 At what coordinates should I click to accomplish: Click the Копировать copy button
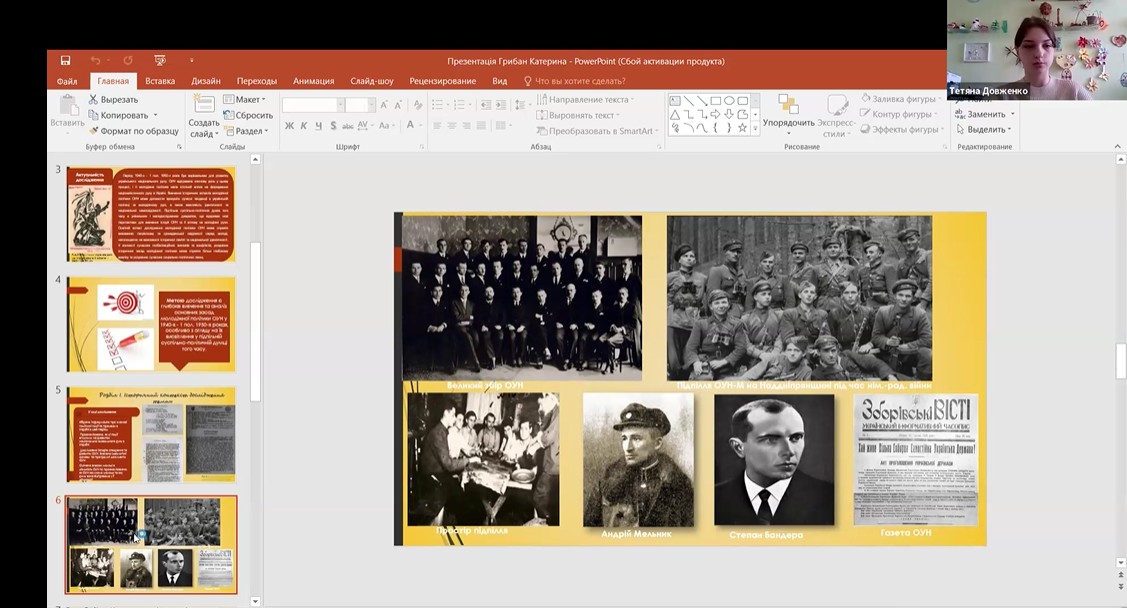(x=123, y=115)
